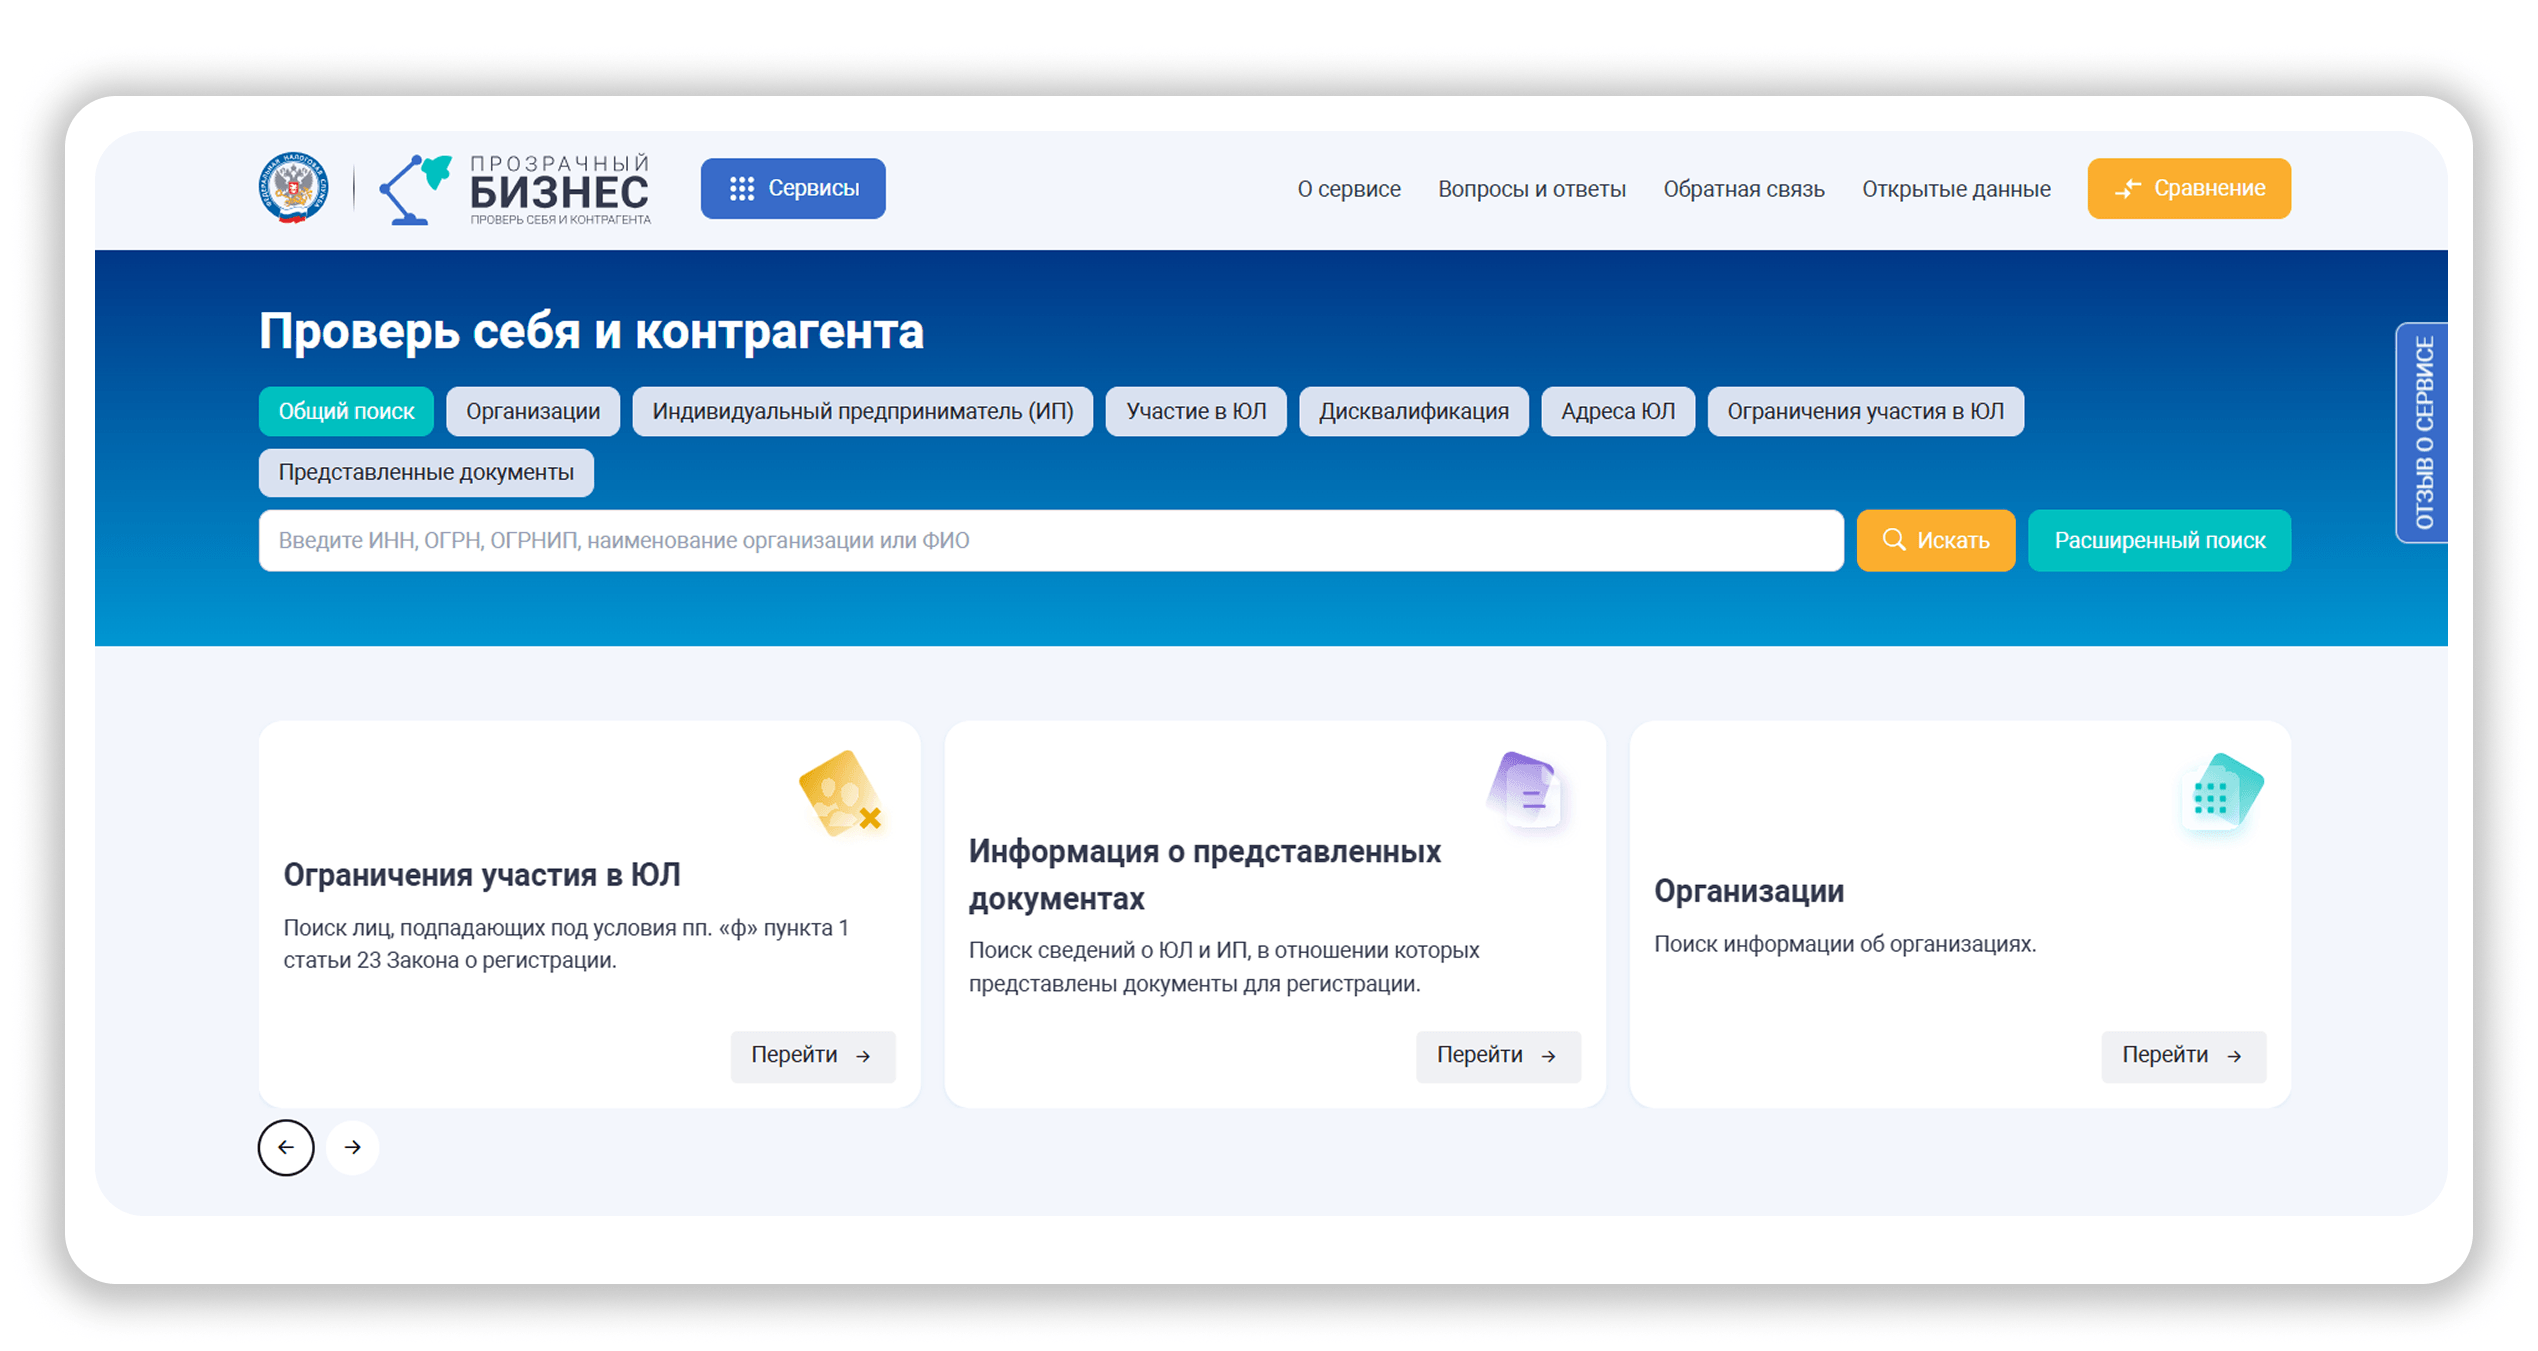Click the ИНН/ОГРН search input field
The width and height of the screenshot is (2538, 1351).
pyautogui.click(x=1050, y=541)
